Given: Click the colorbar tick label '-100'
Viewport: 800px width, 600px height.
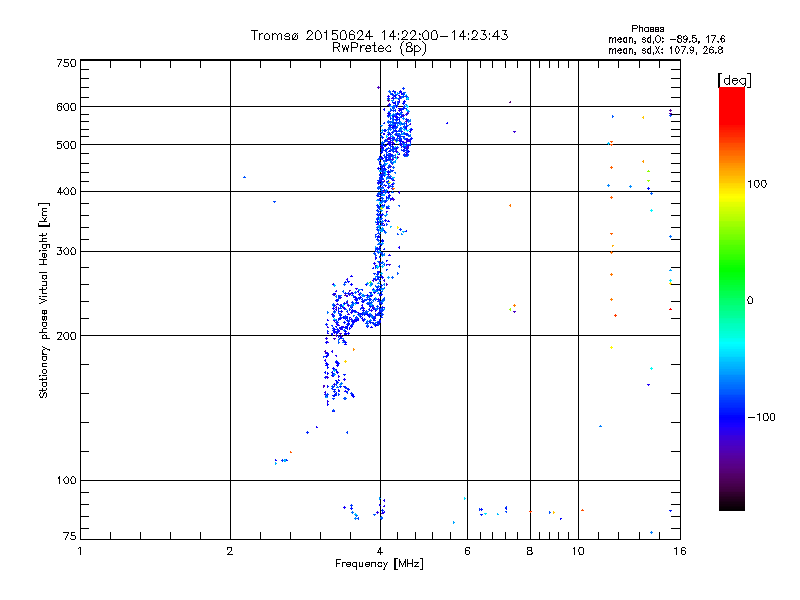Looking at the screenshot, I should coord(761,417).
